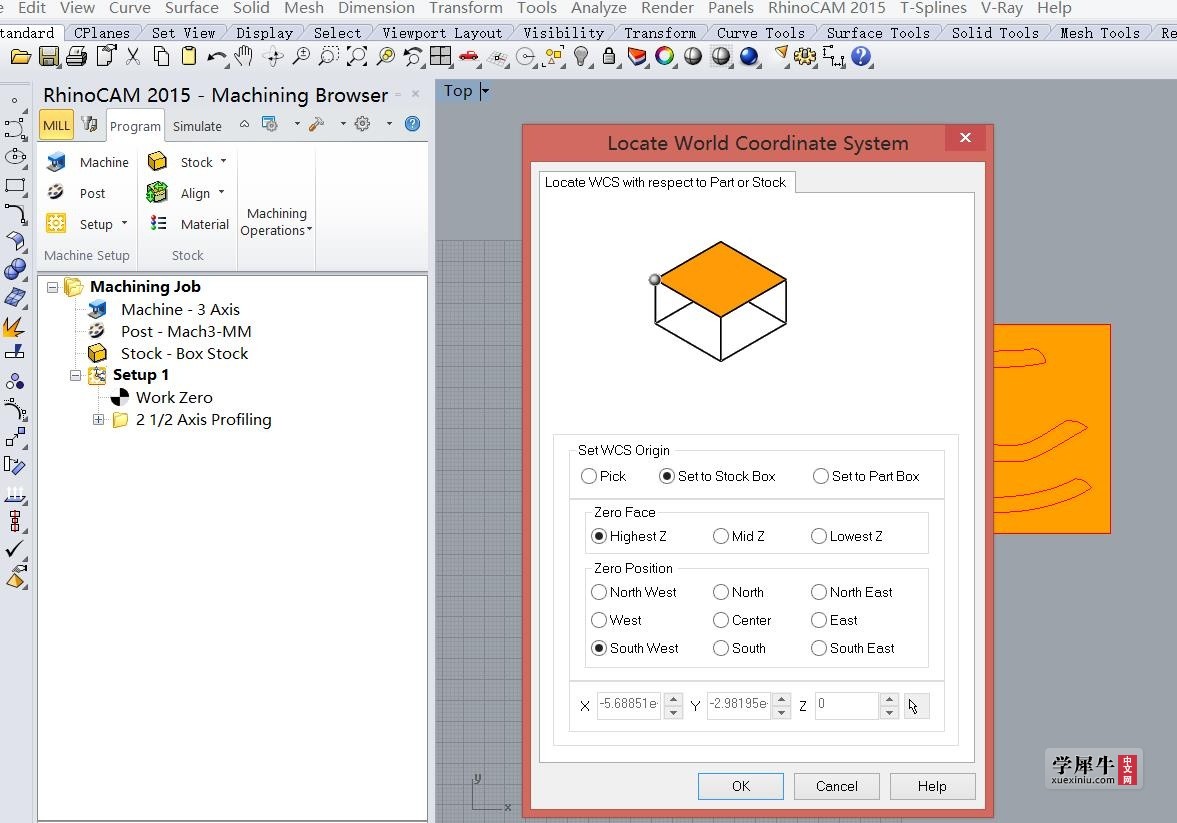Click the Zoom Extents magnifier icon
The width and height of the screenshot is (1177, 823).
click(357, 57)
